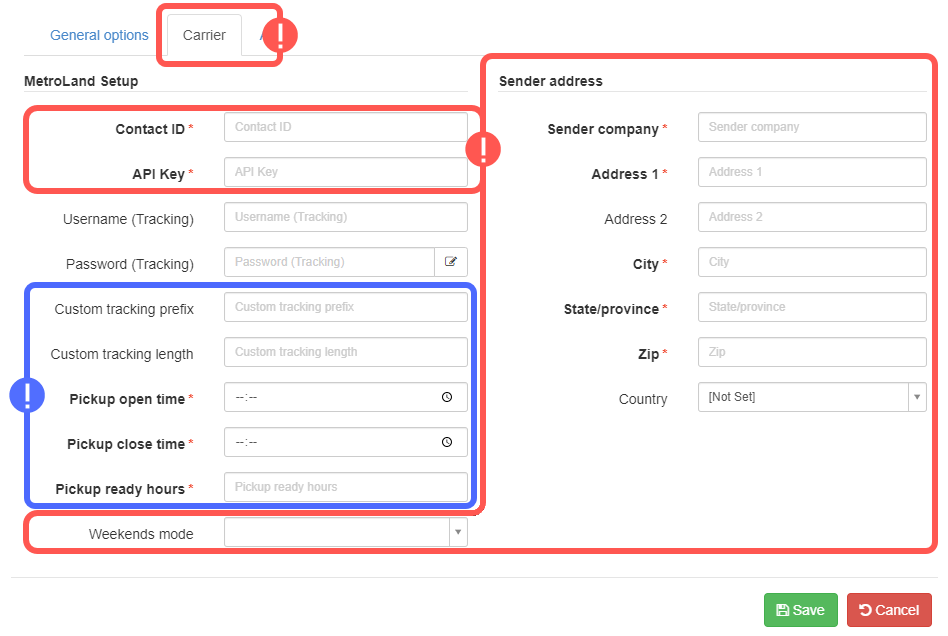The image size is (948, 636).
Task: Click the Weekends mode dropdown arrow
Action: [x=458, y=532]
